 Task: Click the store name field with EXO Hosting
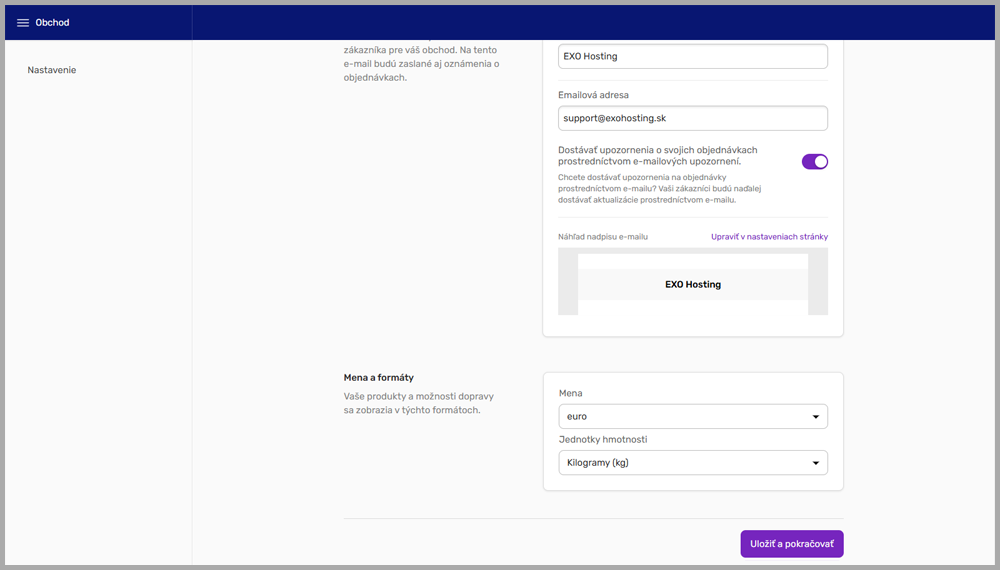pos(692,57)
